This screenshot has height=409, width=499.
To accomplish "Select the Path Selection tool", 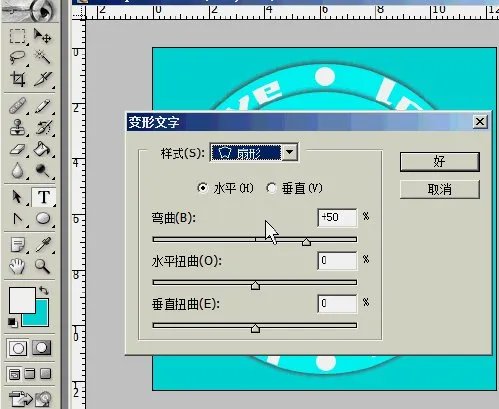I will pos(17,197).
